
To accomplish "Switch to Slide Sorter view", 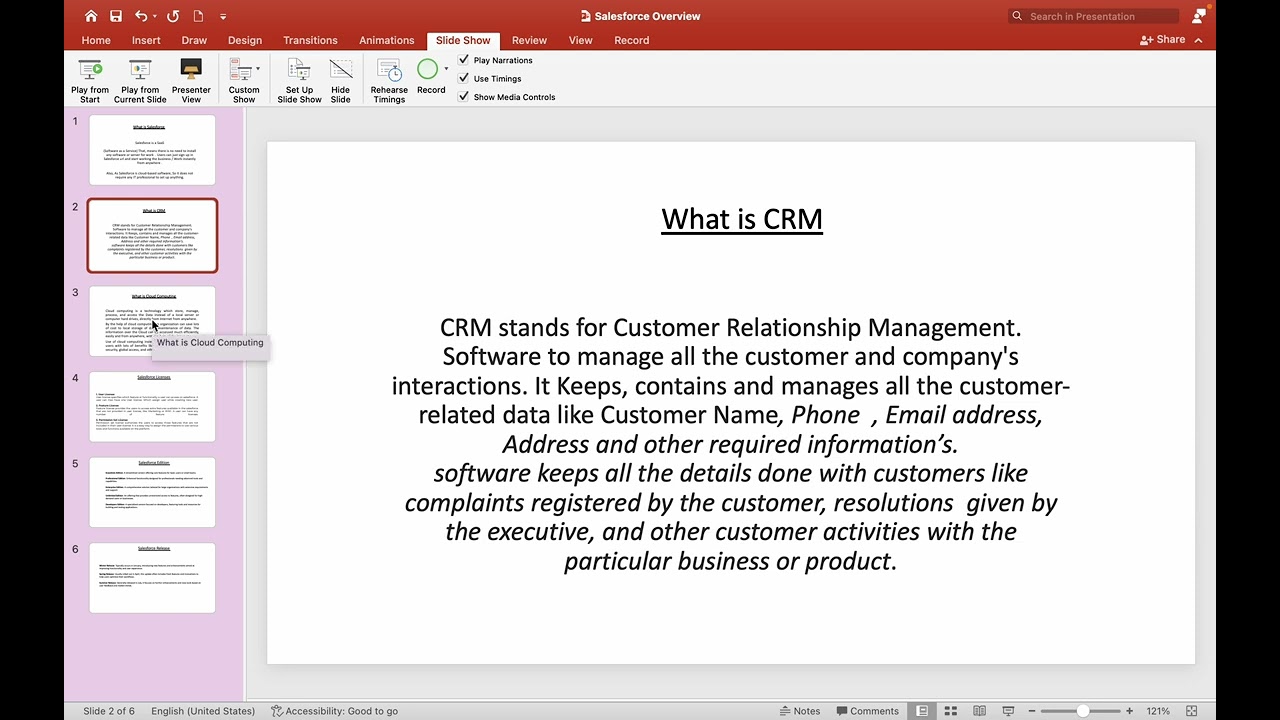I will [951, 711].
